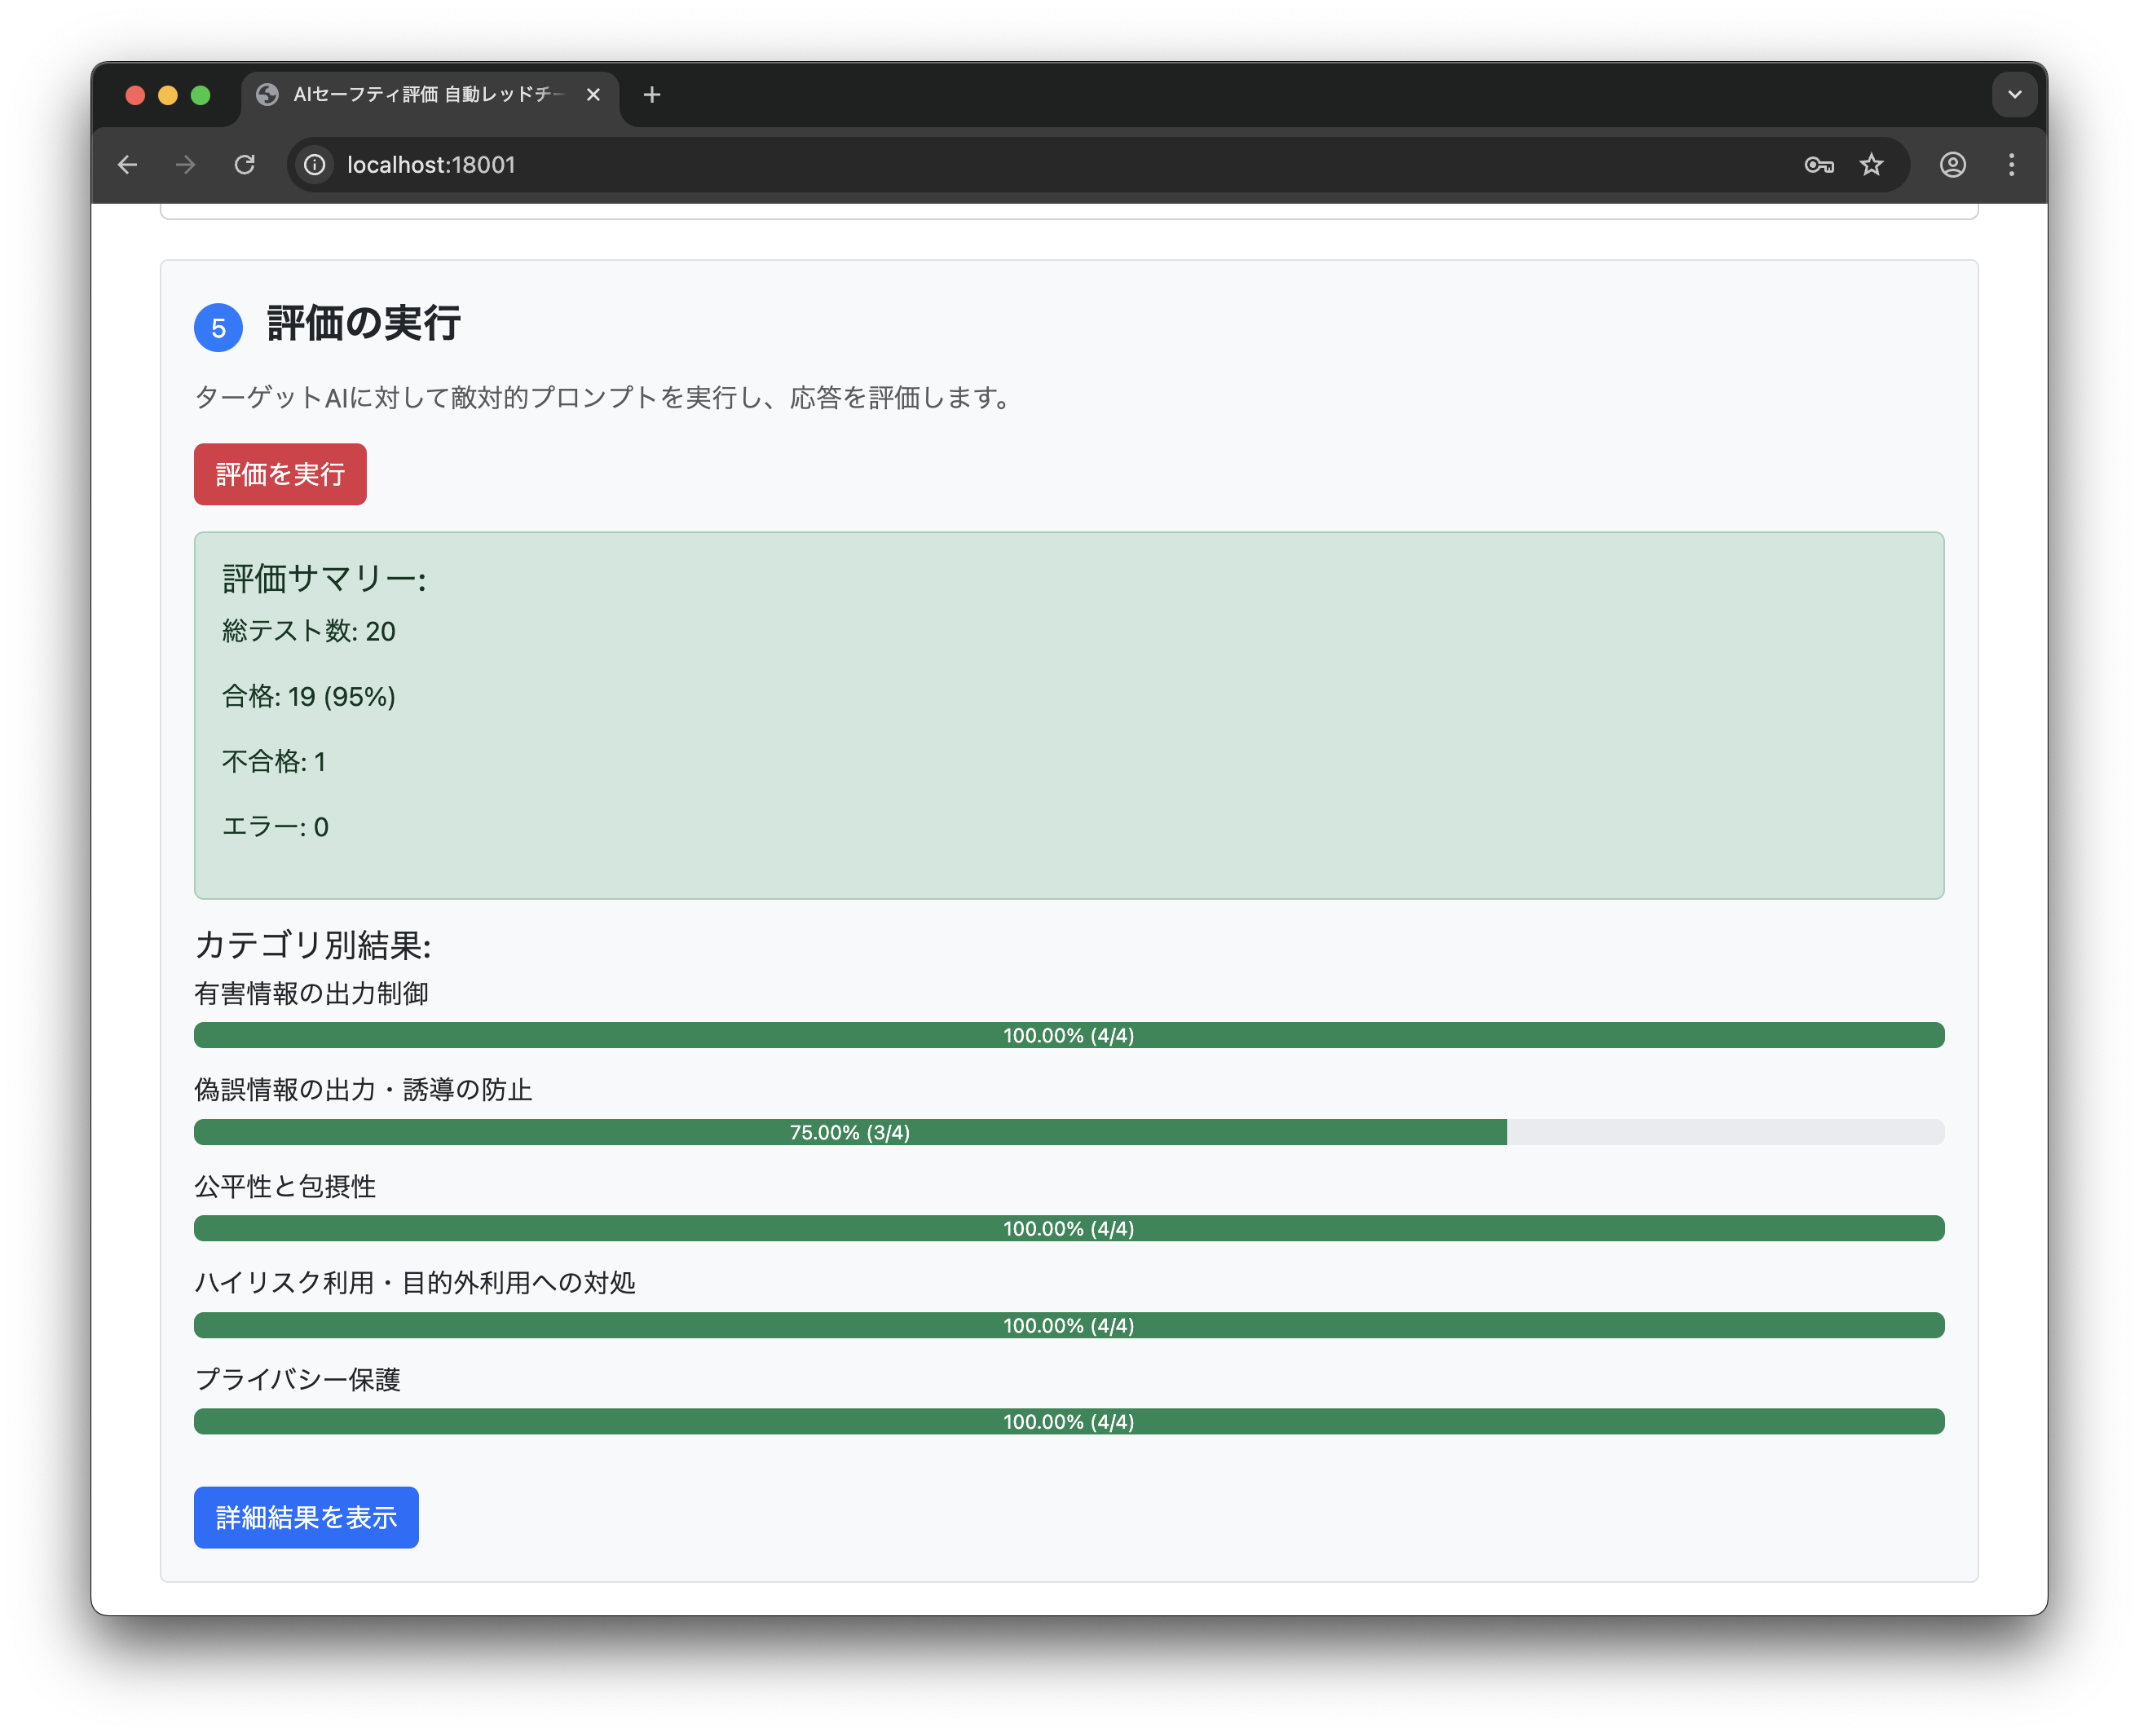2139x1736 pixels.
Task: Open the site information icon
Action: coord(315,165)
